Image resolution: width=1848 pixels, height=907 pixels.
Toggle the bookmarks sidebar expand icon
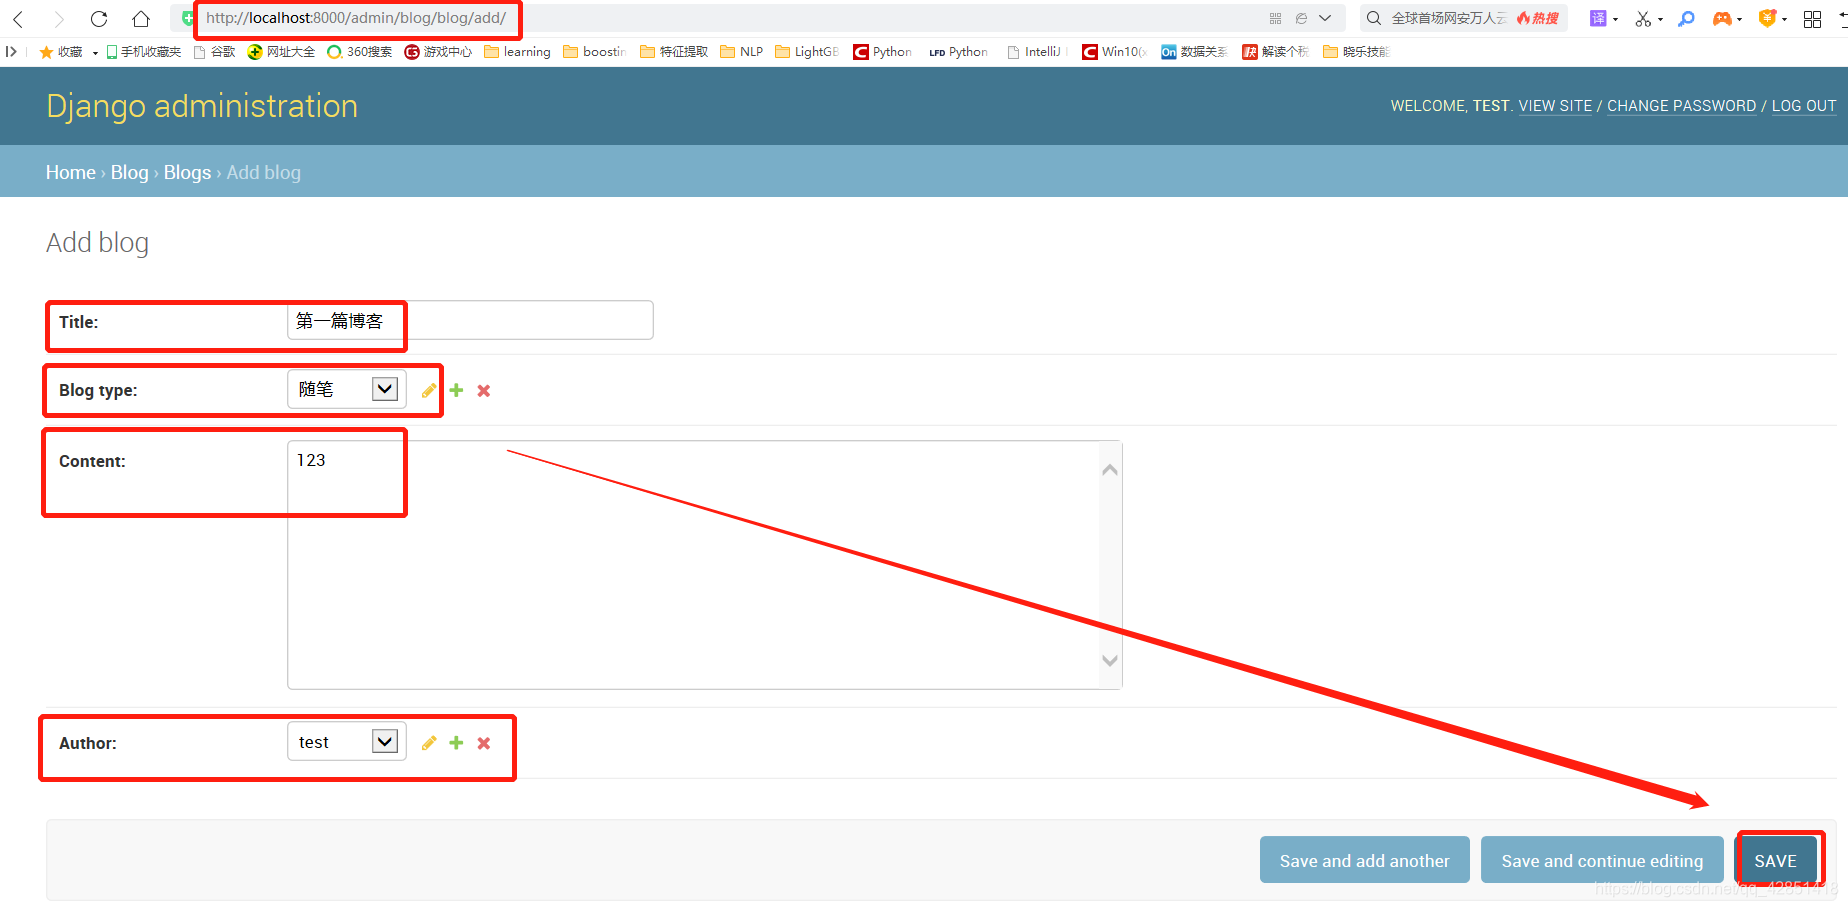pos(11,52)
